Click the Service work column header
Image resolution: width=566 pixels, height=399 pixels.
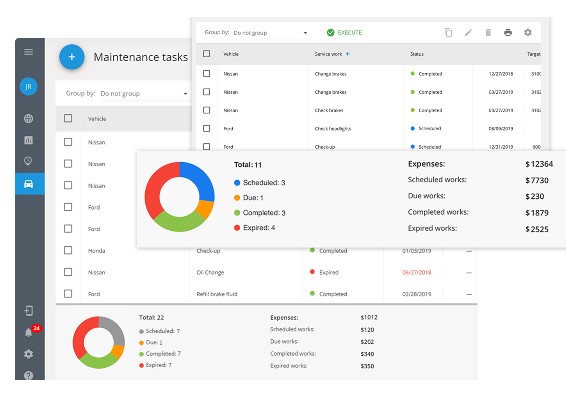pyautogui.click(x=328, y=54)
